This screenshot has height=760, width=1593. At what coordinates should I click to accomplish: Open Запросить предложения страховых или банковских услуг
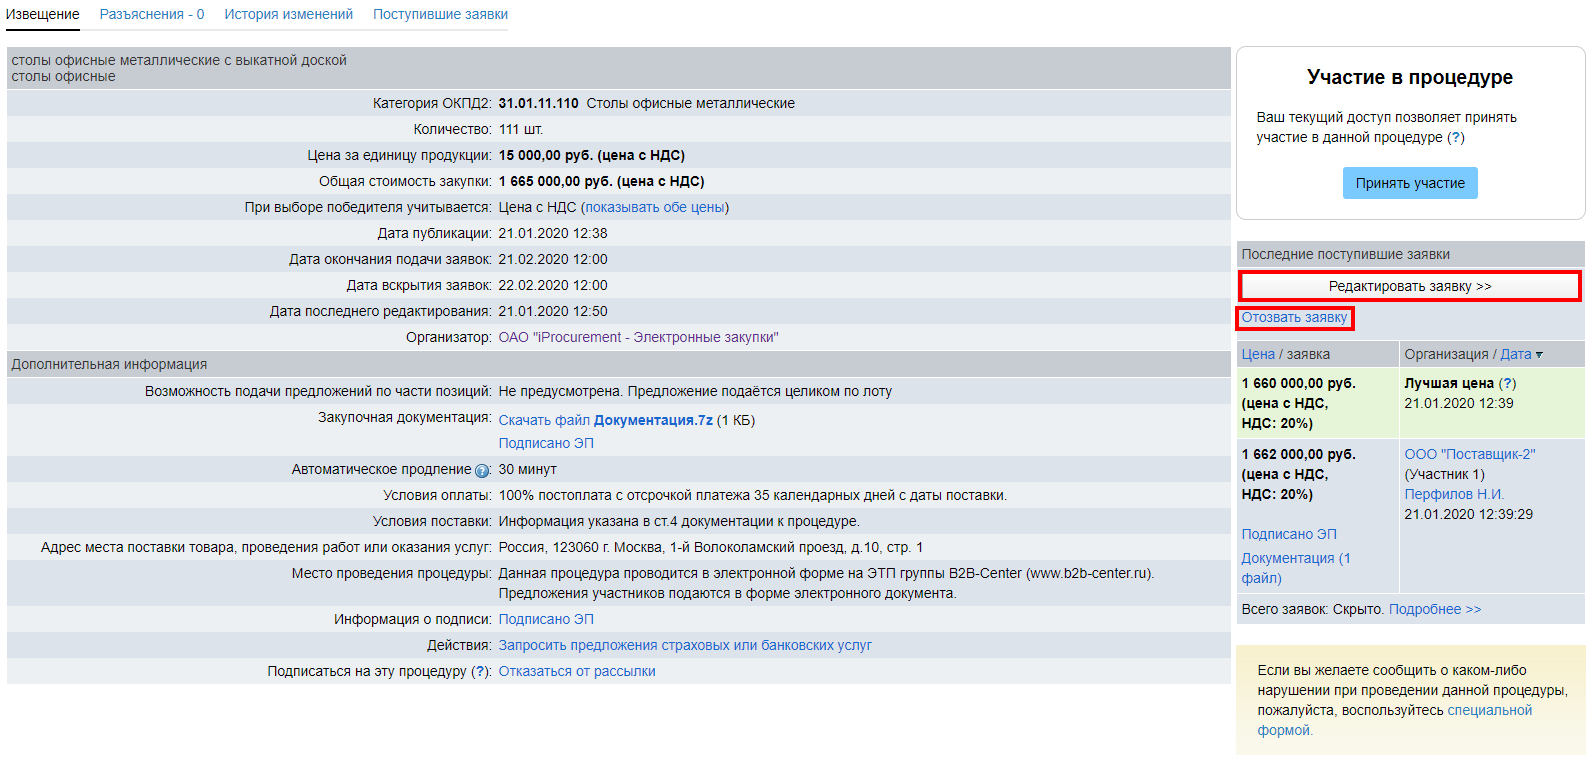[x=685, y=645]
